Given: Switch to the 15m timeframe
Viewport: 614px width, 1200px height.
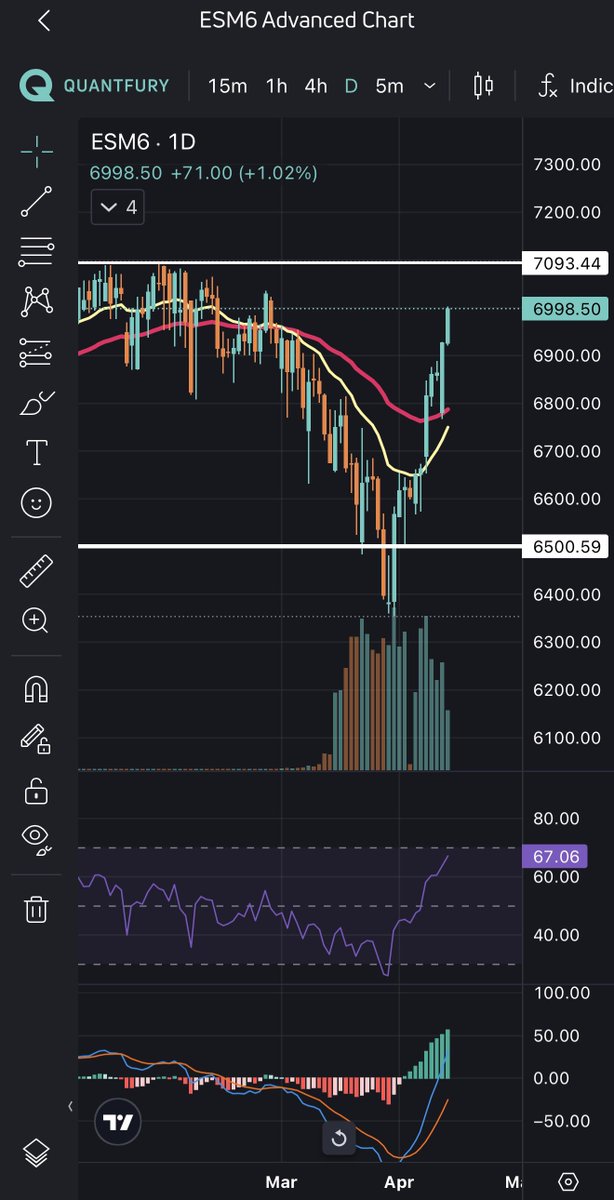Looking at the screenshot, I should click(227, 86).
